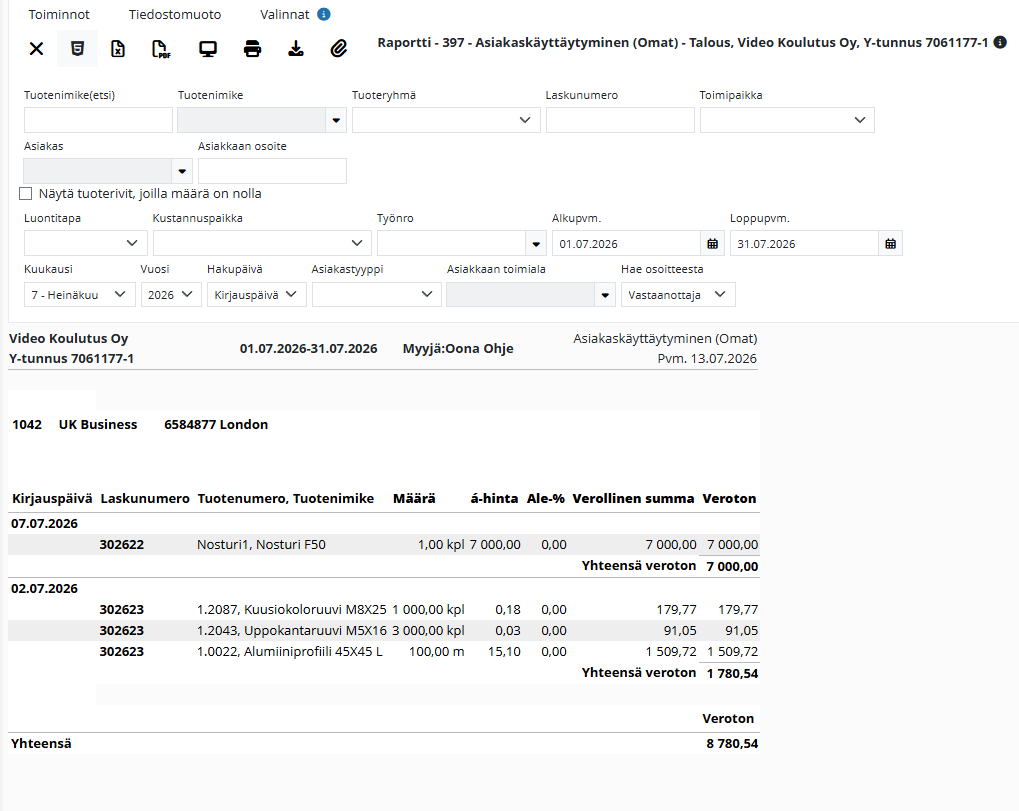Export report as PDF icon
Viewport: 1019px width, 811px height.
(161, 49)
